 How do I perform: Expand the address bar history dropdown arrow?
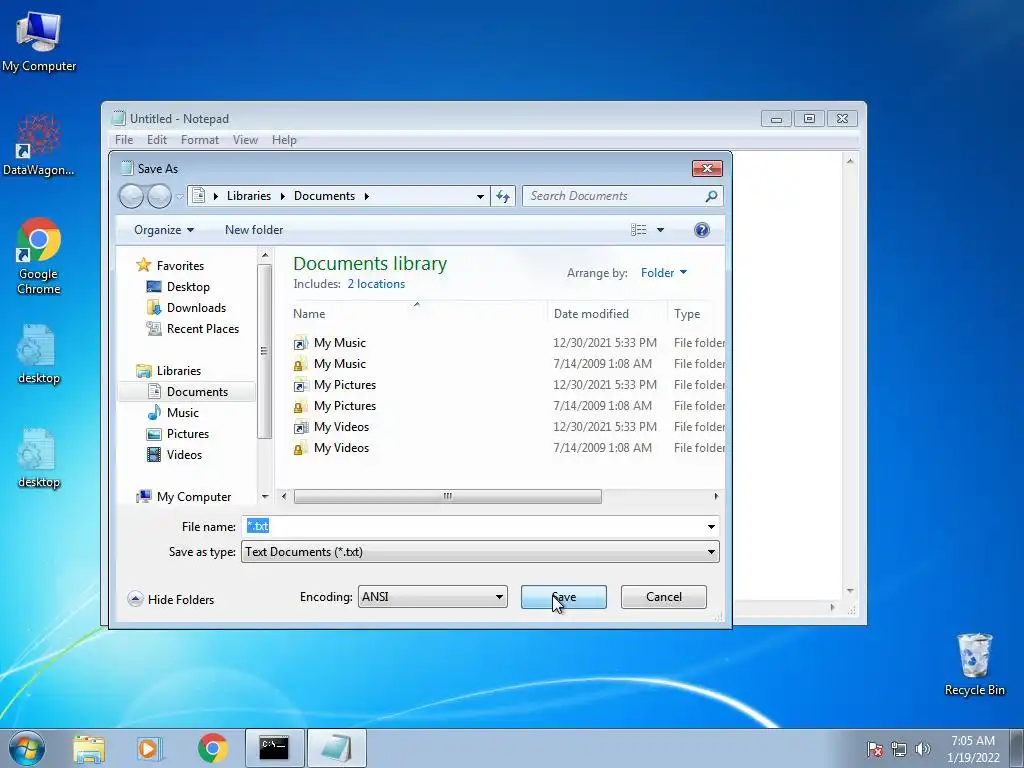(x=480, y=196)
